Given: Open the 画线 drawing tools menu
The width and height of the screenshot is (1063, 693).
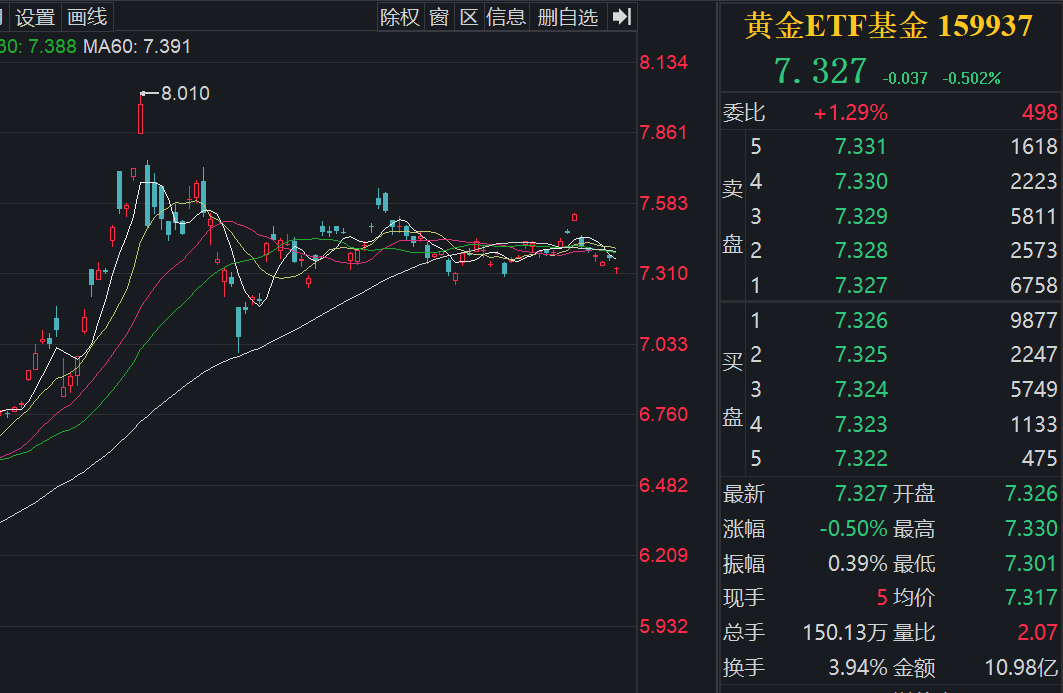Looking at the screenshot, I should (x=86, y=16).
